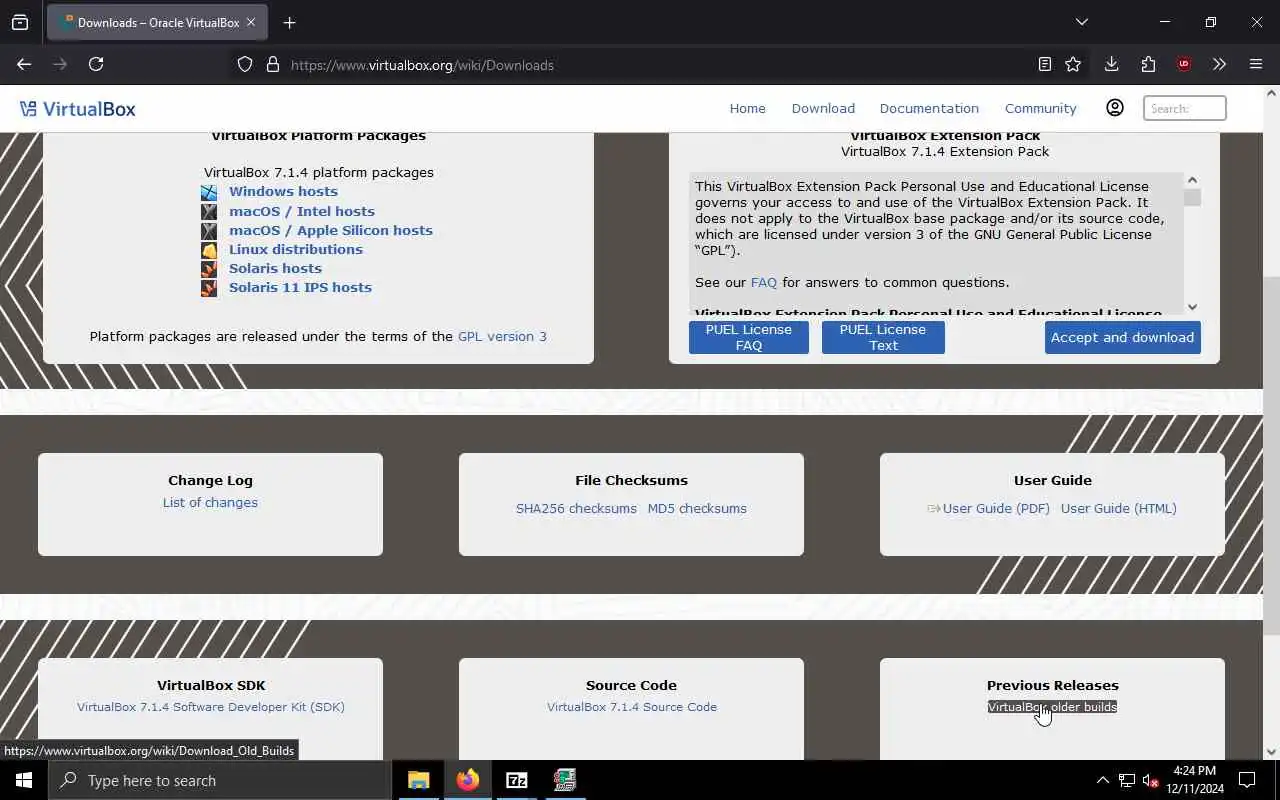Image resolution: width=1280 pixels, height=800 pixels.
Task: Click the Windows hosts link
Action: (283, 191)
